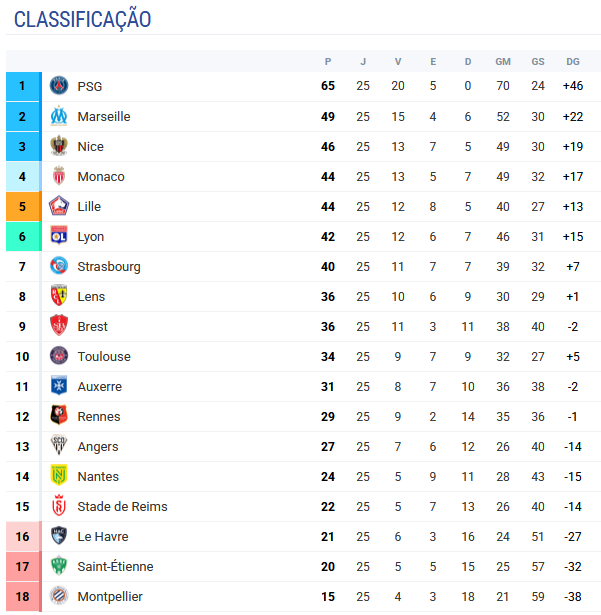This screenshot has width=601, height=615.
Task: Open the Toulouse team link
Action: coord(104,356)
